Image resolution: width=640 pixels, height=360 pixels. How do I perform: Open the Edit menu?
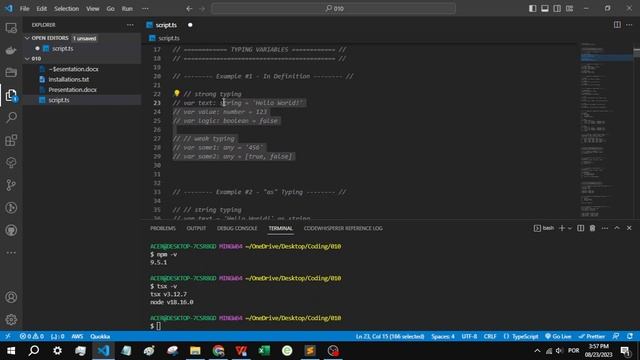point(42,8)
